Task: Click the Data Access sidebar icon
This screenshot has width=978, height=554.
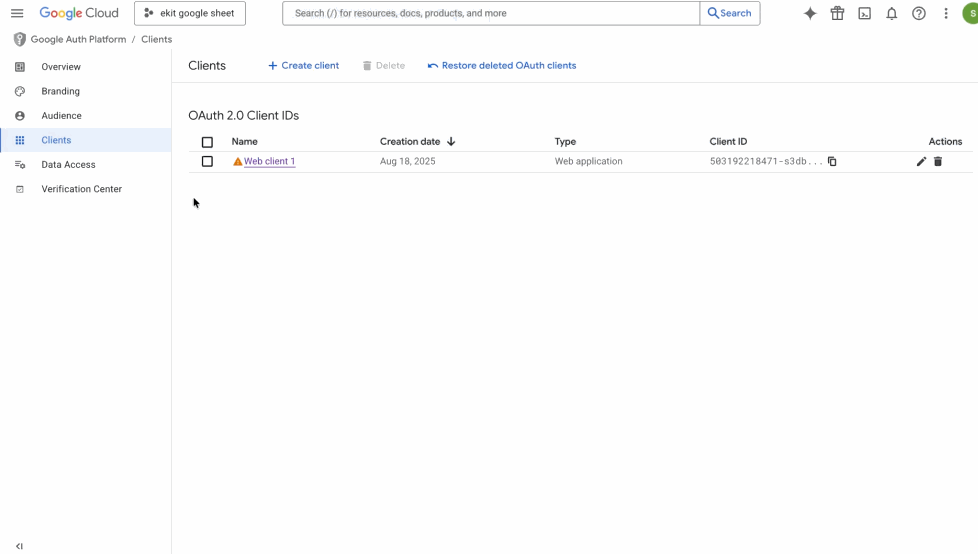Action: click(20, 165)
